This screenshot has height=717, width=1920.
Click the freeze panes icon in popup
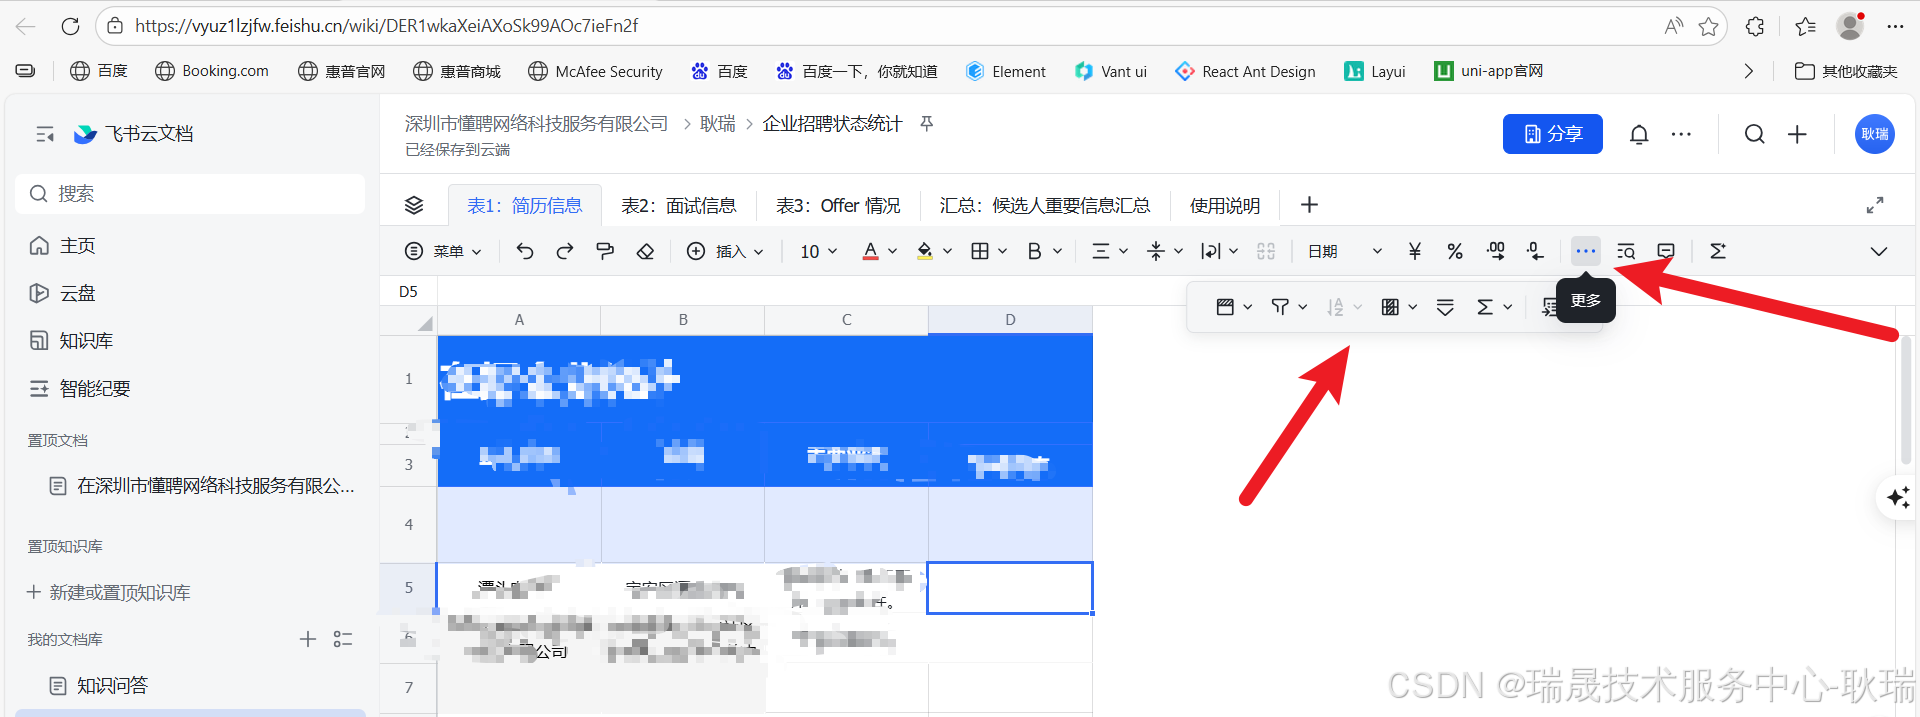click(x=1225, y=307)
